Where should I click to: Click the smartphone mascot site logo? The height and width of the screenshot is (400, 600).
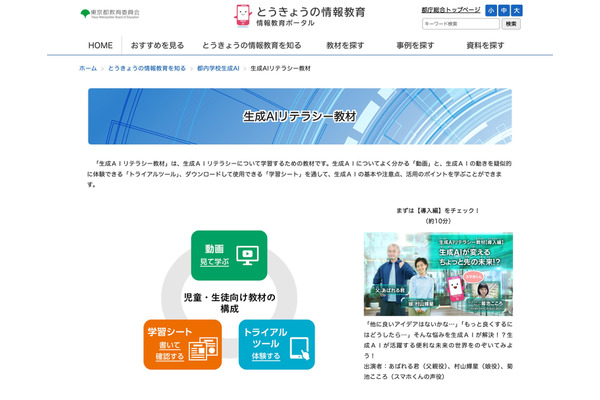pyautogui.click(x=243, y=16)
